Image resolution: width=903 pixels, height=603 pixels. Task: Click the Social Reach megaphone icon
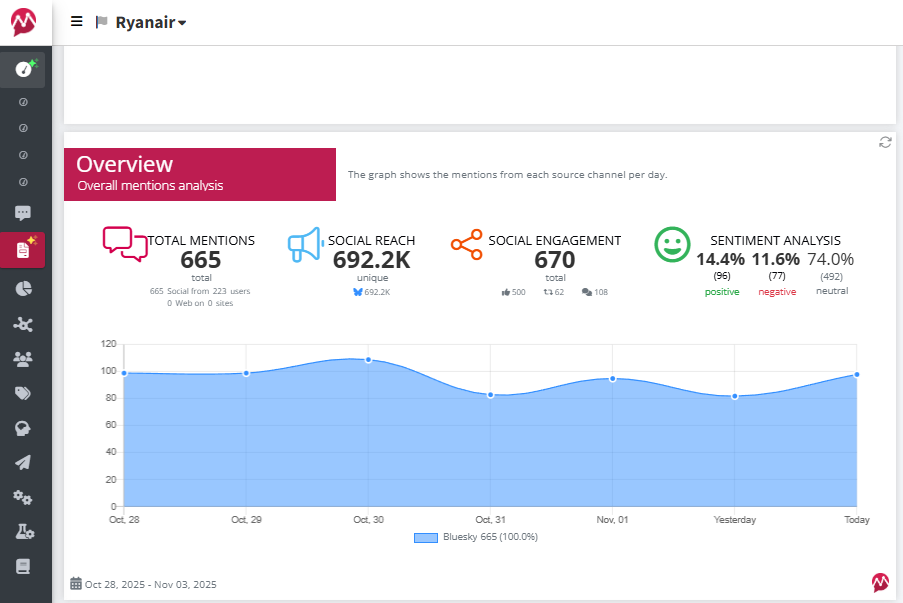(x=305, y=244)
